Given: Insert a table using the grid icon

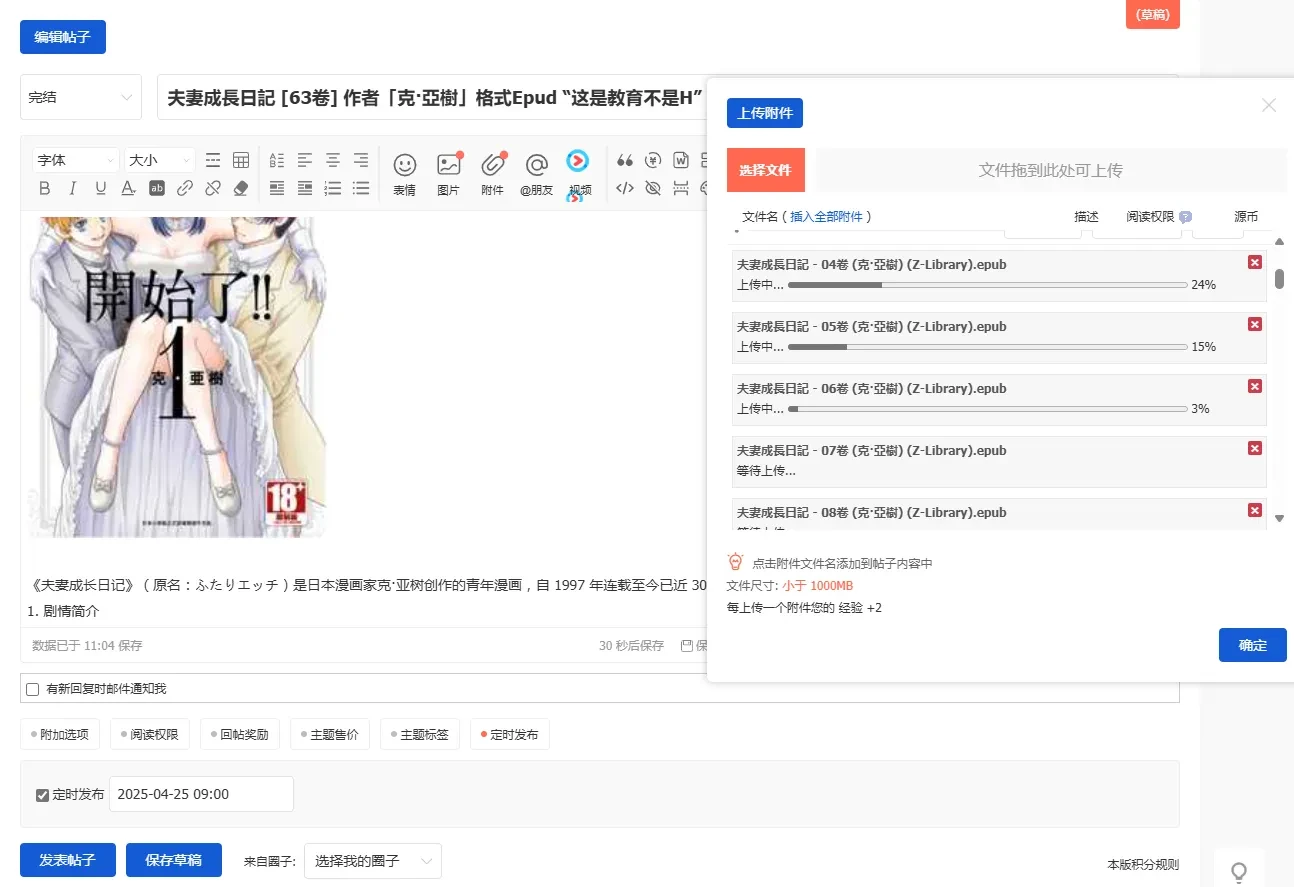Looking at the screenshot, I should tap(241, 160).
